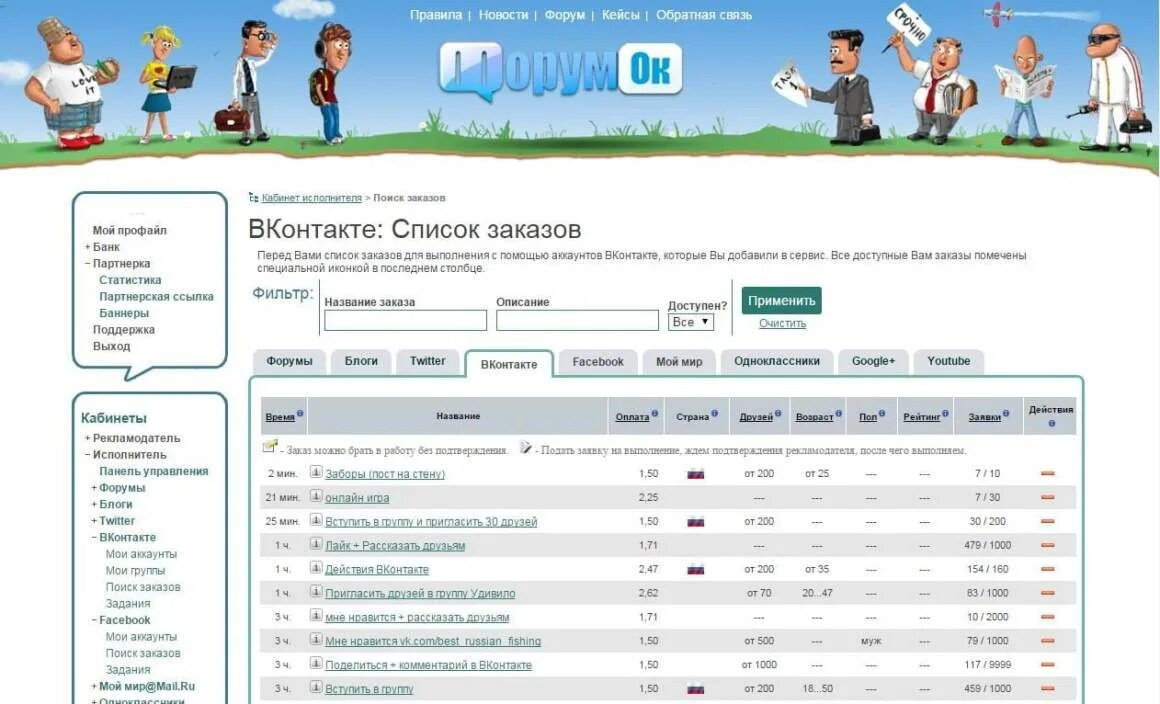Click the download icon beside онлайн игра
This screenshot has height=704, width=1160.
pos(316,496)
